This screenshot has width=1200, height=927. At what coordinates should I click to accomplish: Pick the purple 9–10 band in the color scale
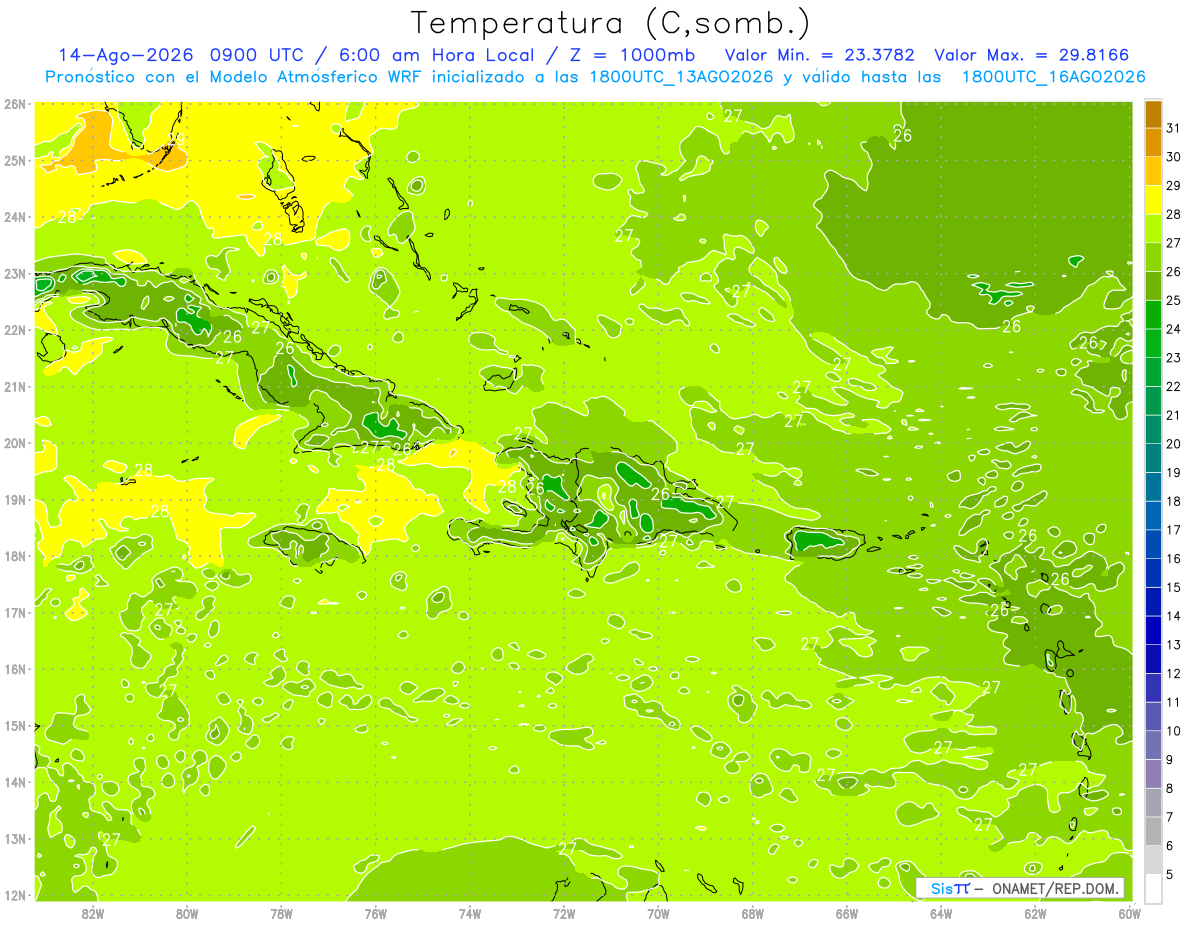point(1153,745)
